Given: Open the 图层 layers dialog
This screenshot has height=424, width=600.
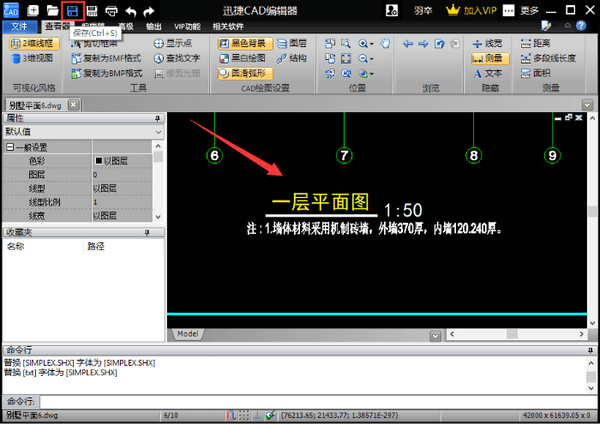Looking at the screenshot, I should click(x=292, y=43).
